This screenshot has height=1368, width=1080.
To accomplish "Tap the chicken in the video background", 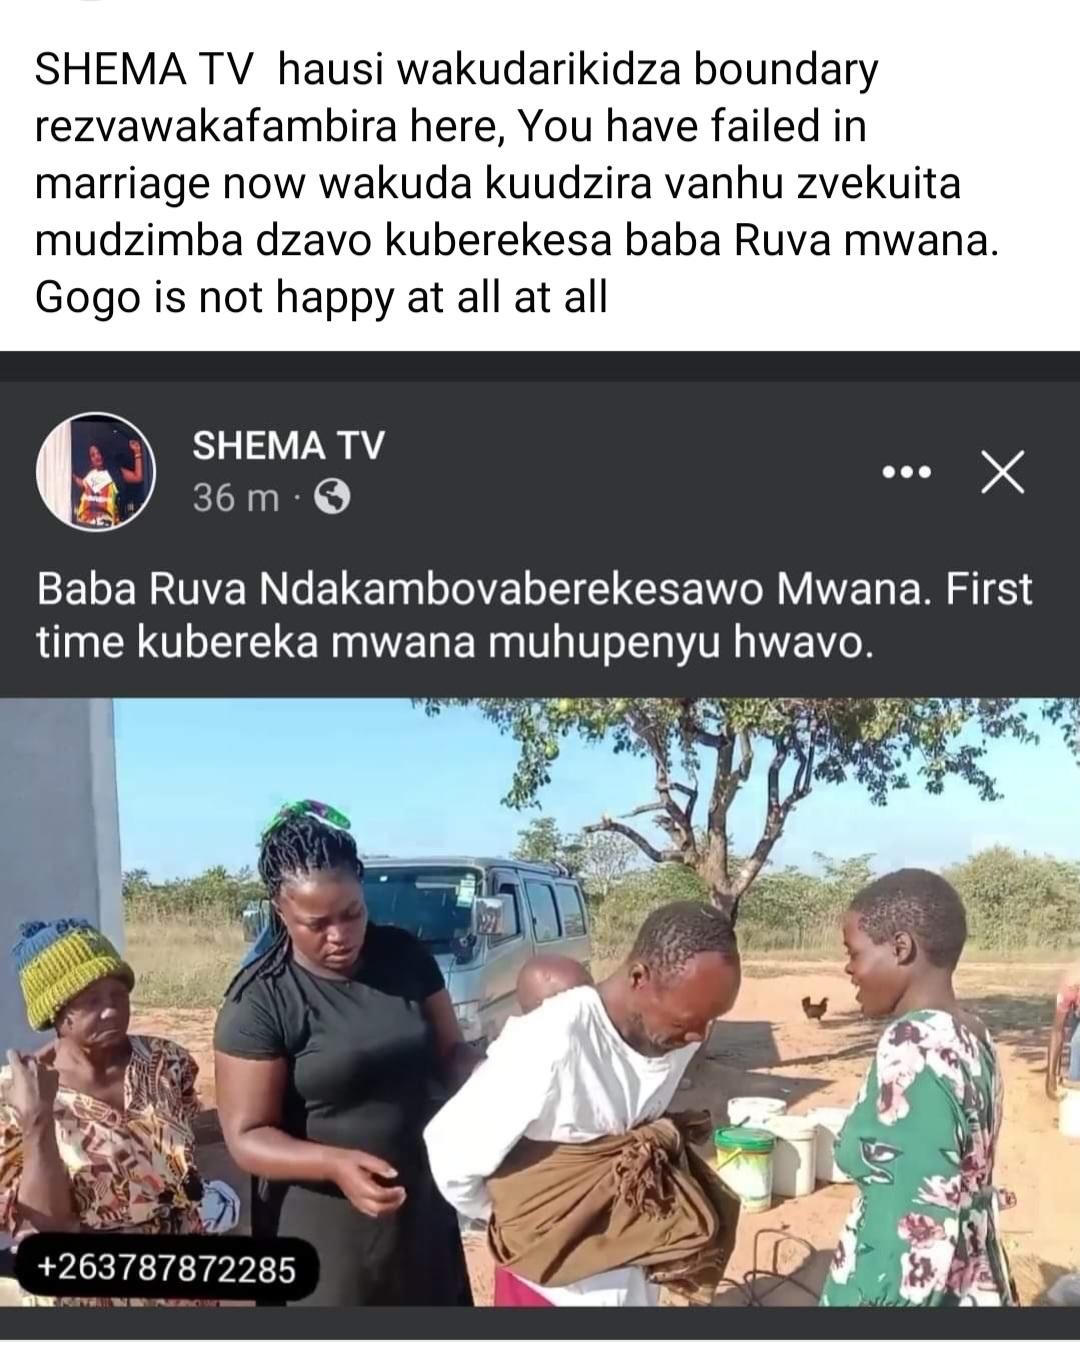I will click(815, 1009).
